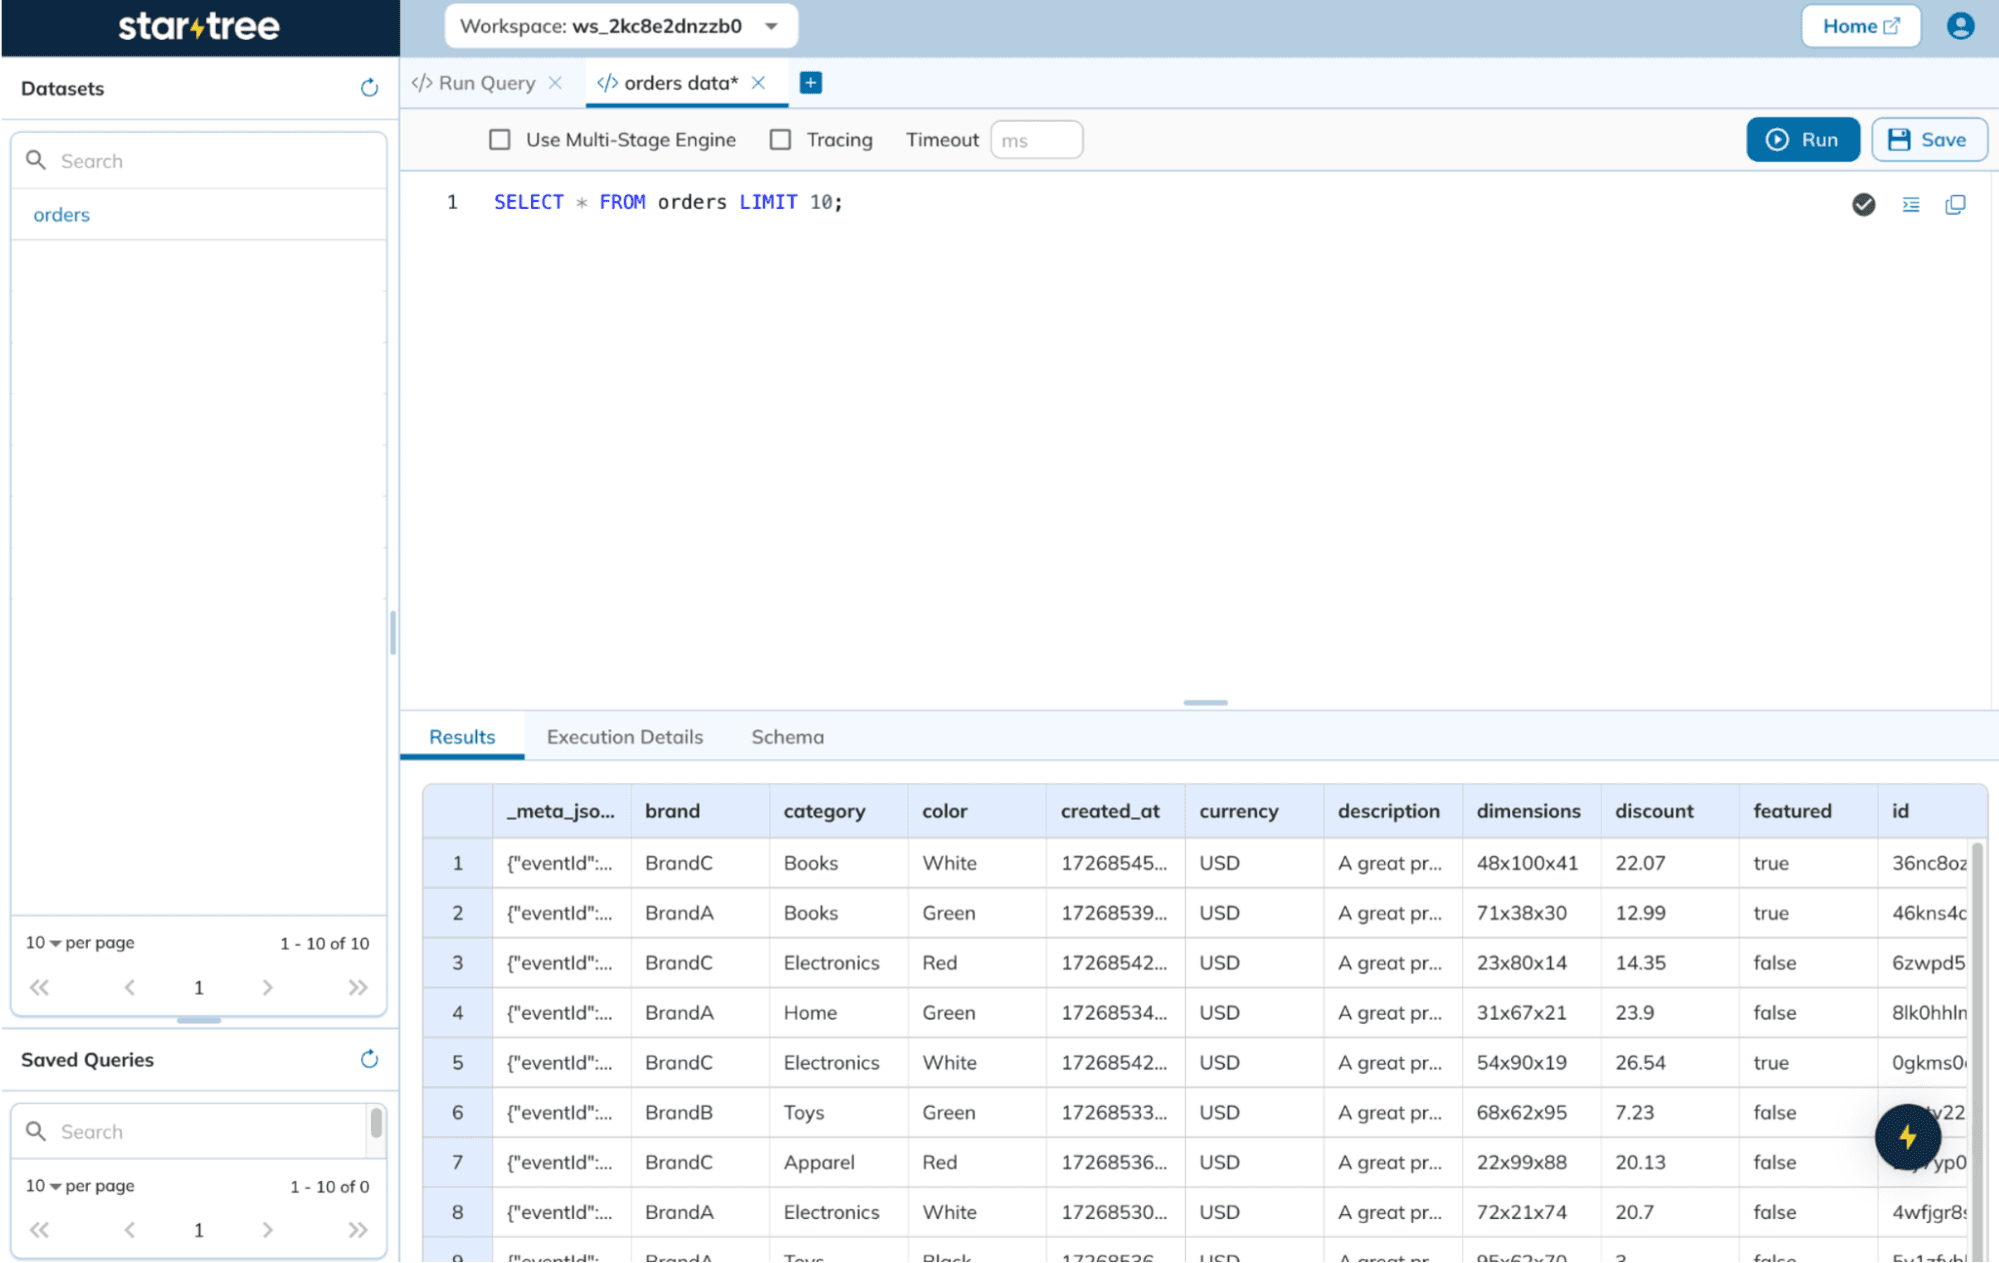Copy the query using the copy icon
The width and height of the screenshot is (1999, 1263).
coord(1956,204)
